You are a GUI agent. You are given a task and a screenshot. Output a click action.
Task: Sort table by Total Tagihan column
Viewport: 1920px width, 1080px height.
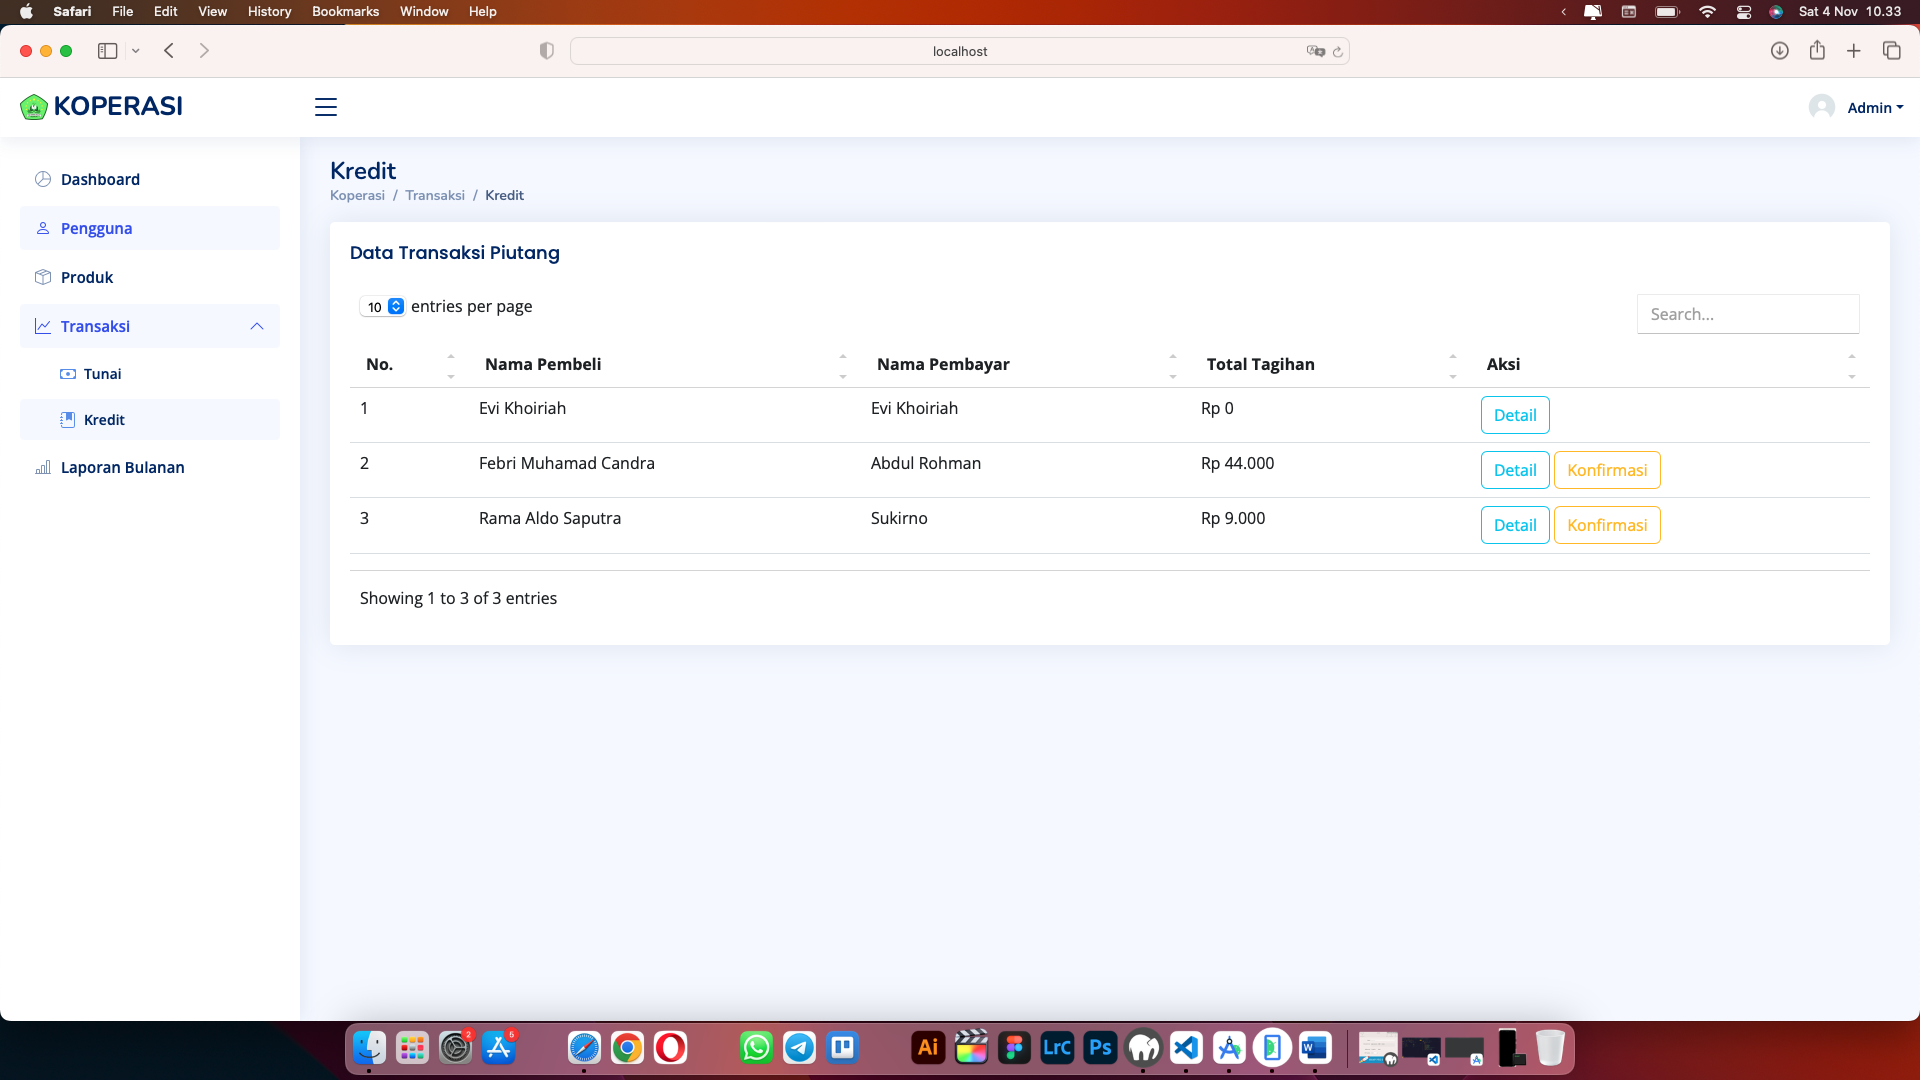1260,364
